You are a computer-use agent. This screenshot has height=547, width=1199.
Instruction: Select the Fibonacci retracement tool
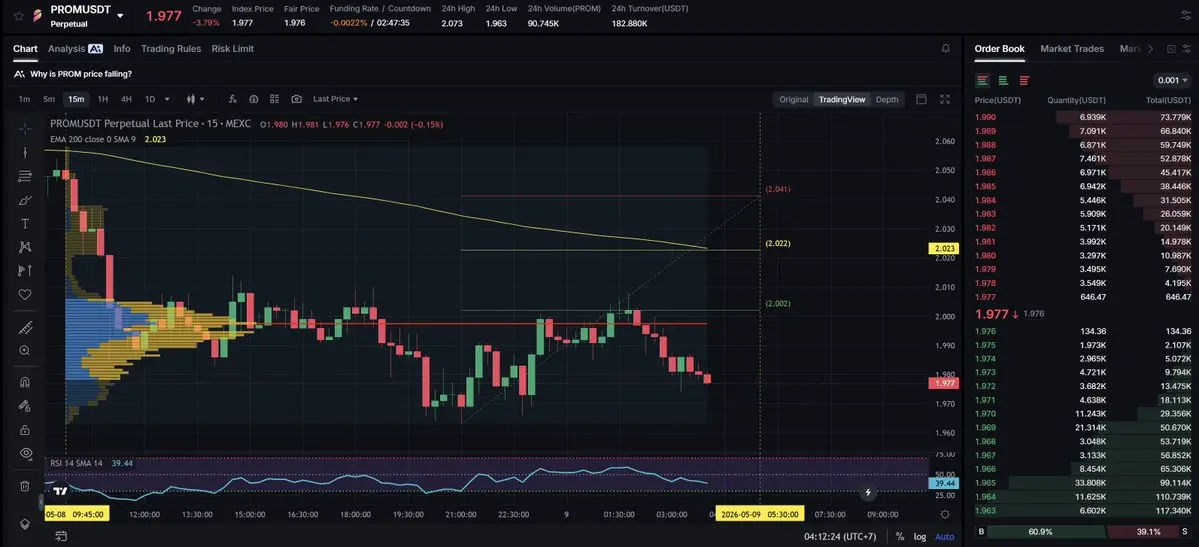(x=24, y=176)
